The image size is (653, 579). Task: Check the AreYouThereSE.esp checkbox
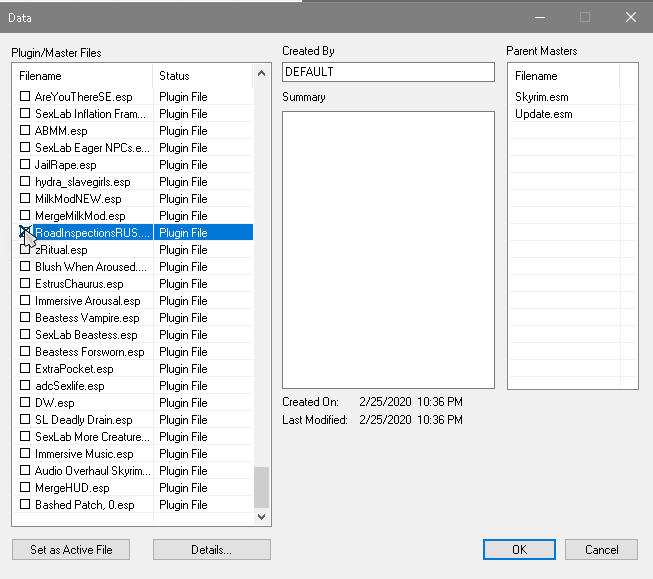click(x=26, y=97)
